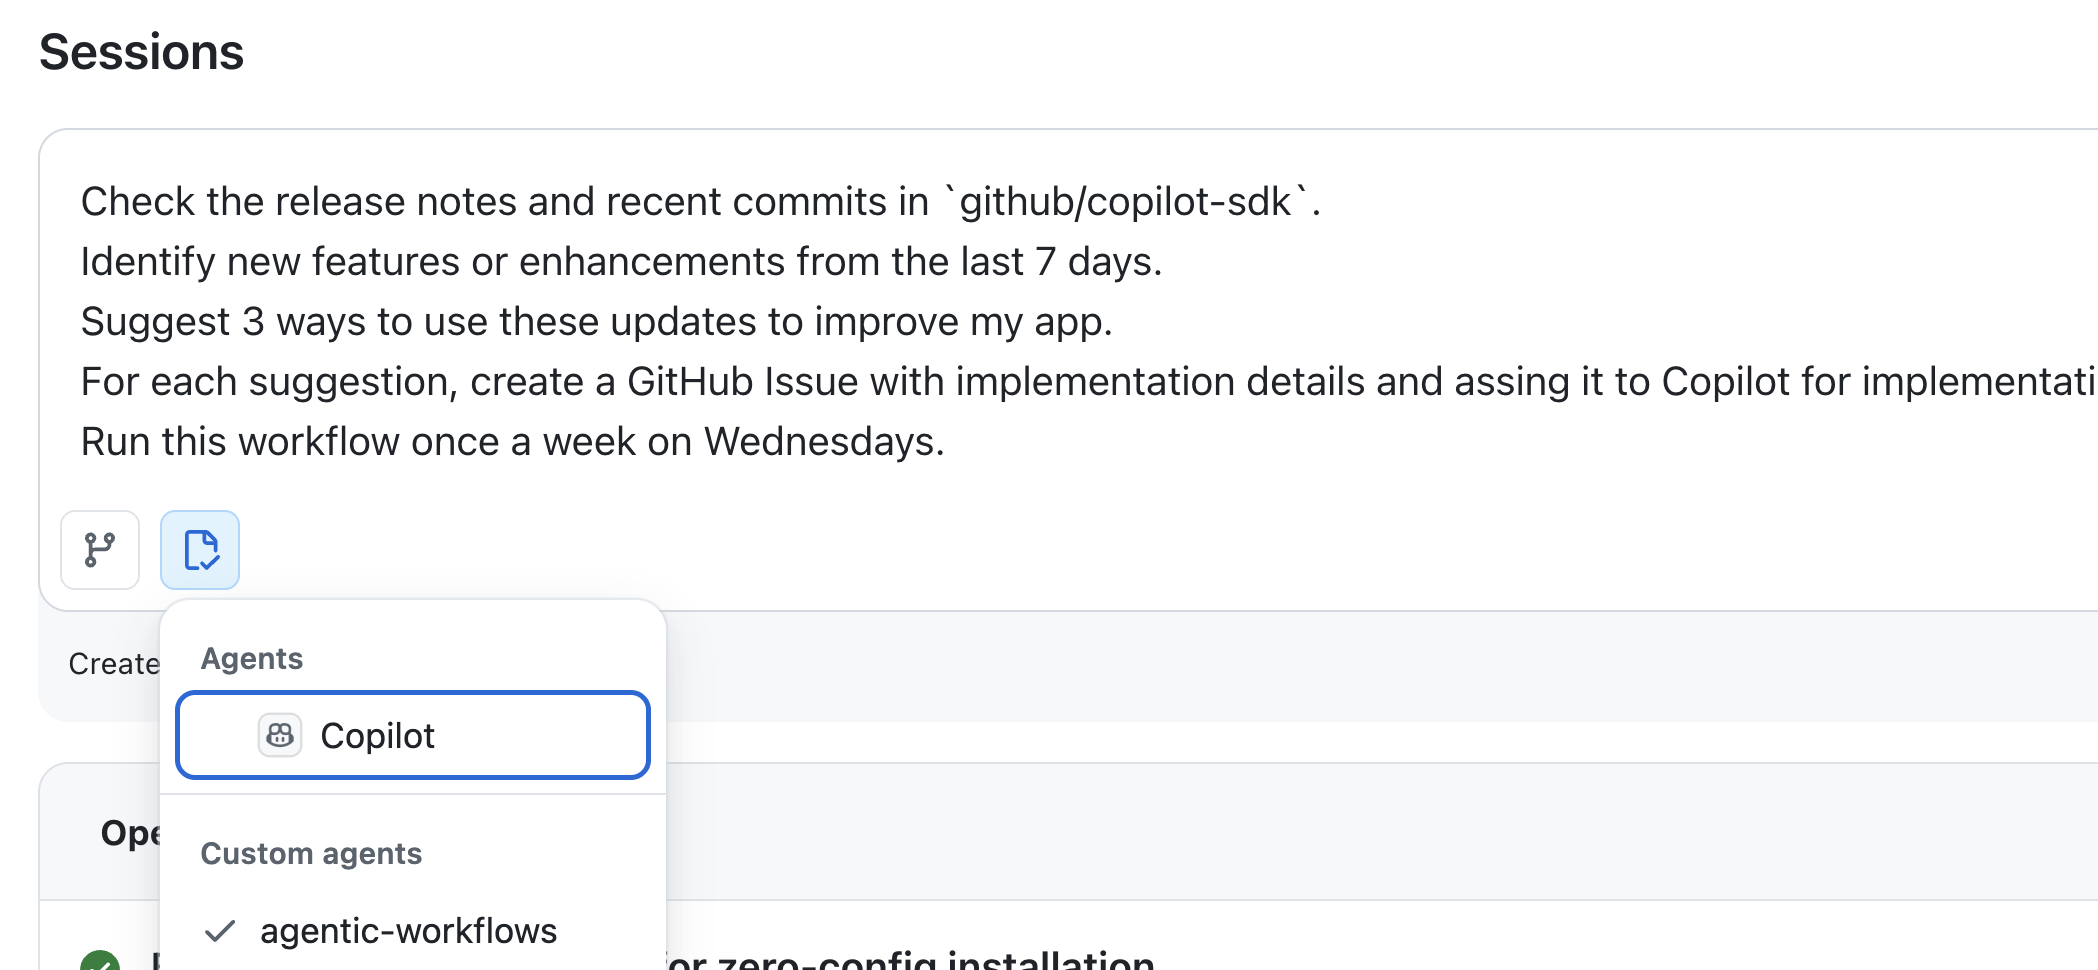Screen dimensions: 2098x970
Task: Click the 'Identify new features' prompt line
Action: pos(620,262)
